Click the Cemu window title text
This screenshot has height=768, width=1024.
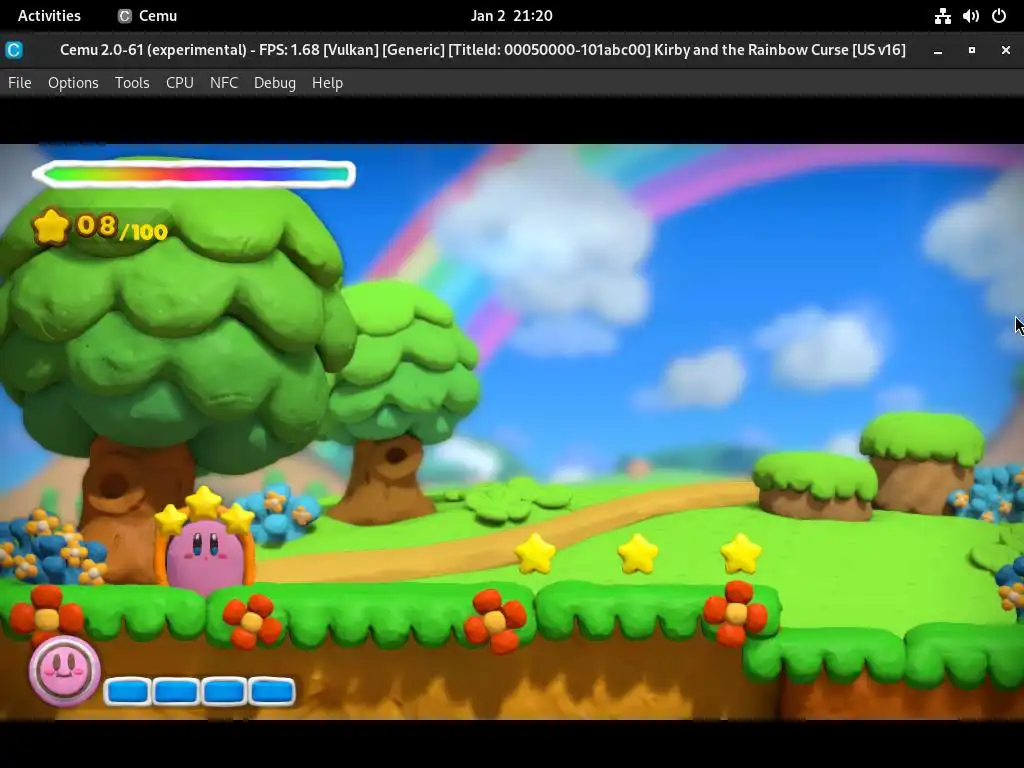click(x=483, y=50)
